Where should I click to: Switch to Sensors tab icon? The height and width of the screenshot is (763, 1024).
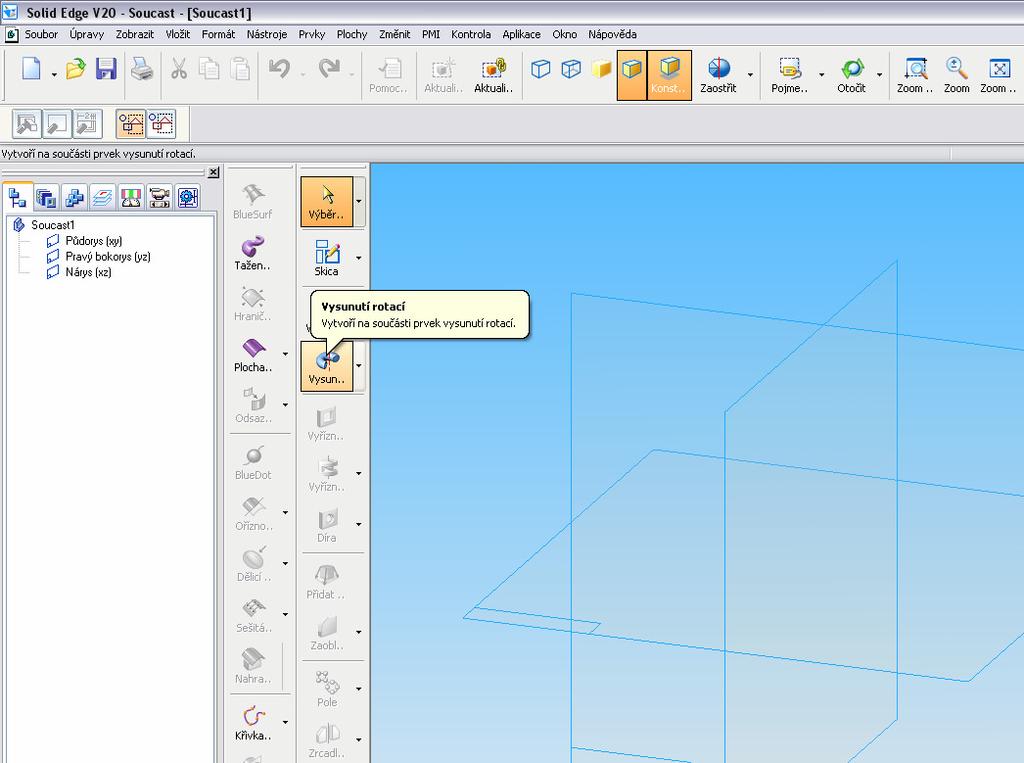coord(131,197)
